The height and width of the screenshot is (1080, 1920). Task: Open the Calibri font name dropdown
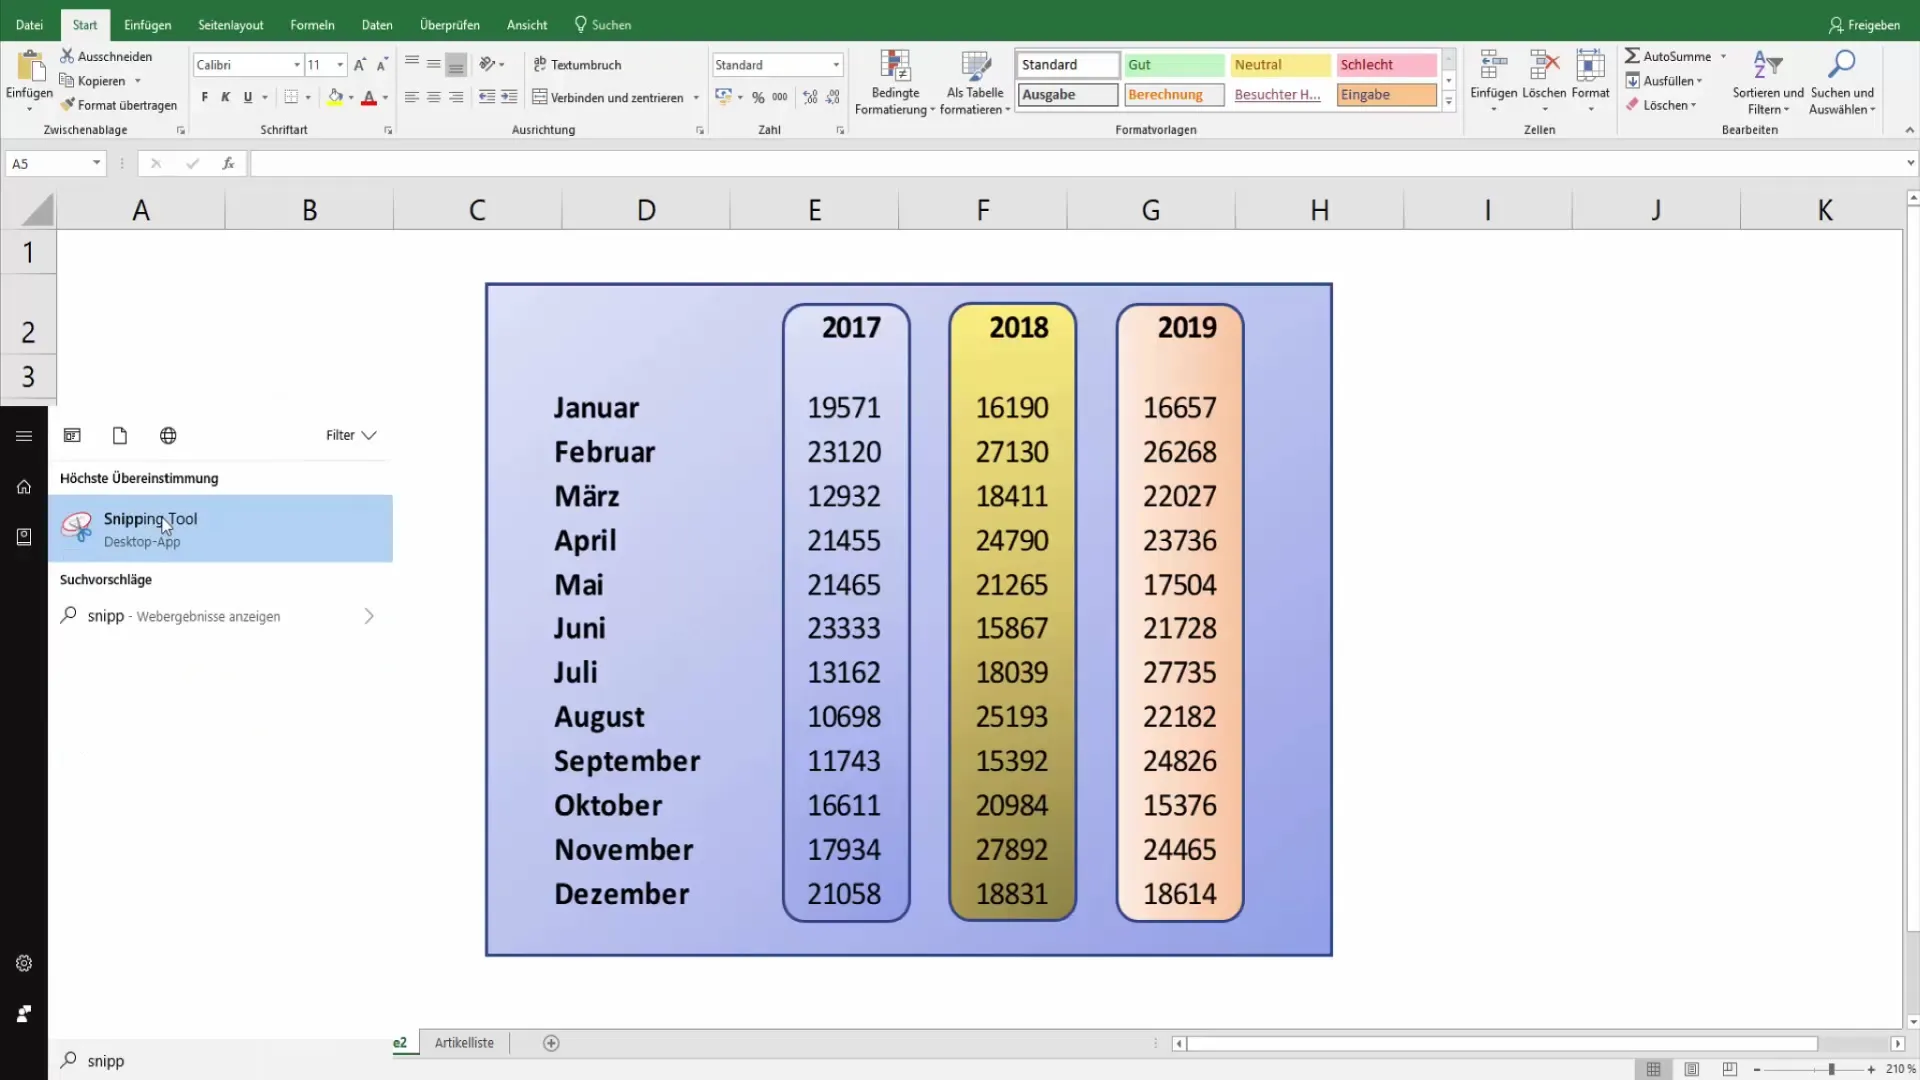[297, 65]
